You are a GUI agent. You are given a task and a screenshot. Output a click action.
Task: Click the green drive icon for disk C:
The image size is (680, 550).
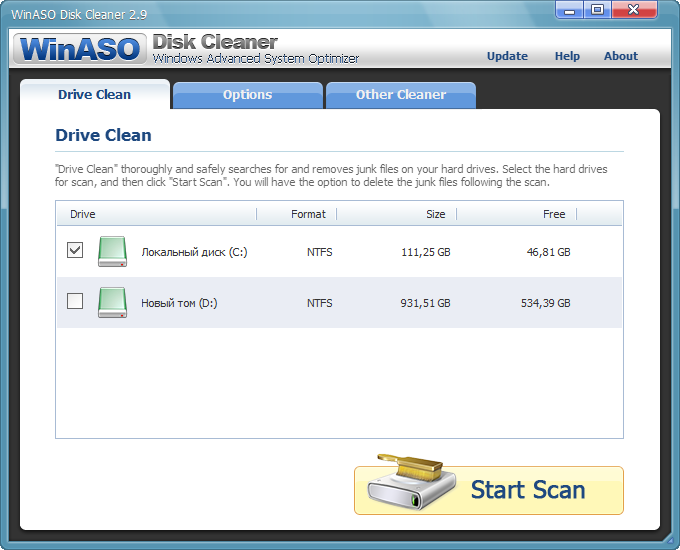(112, 251)
